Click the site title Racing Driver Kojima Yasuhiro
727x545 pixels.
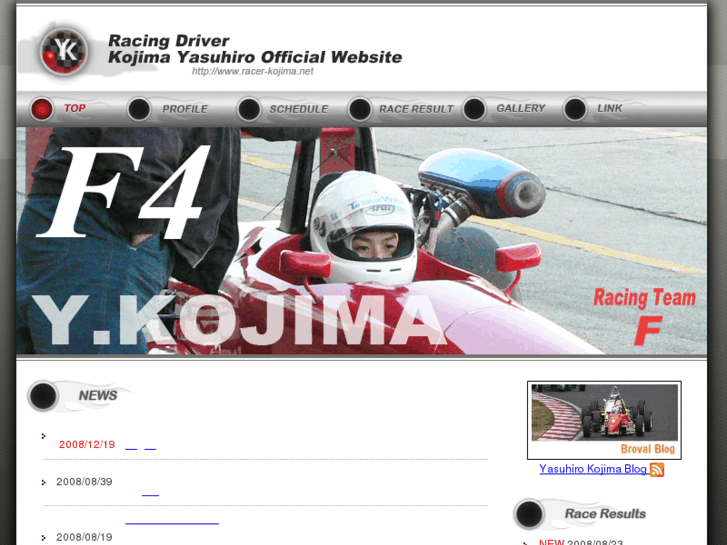pyautogui.click(x=255, y=49)
